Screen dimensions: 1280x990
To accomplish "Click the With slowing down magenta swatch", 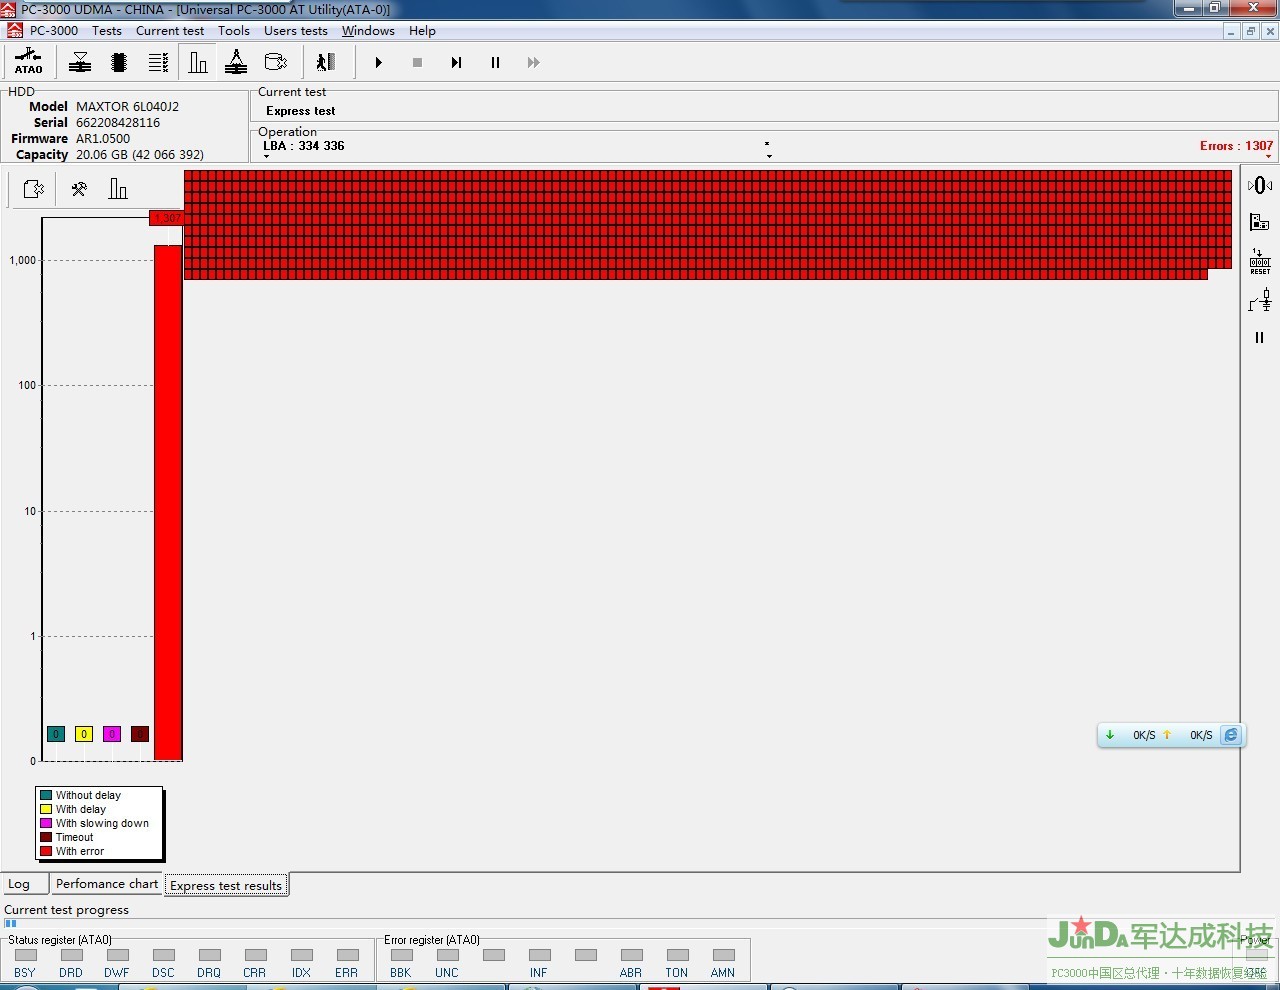I will pyautogui.click(x=46, y=824).
